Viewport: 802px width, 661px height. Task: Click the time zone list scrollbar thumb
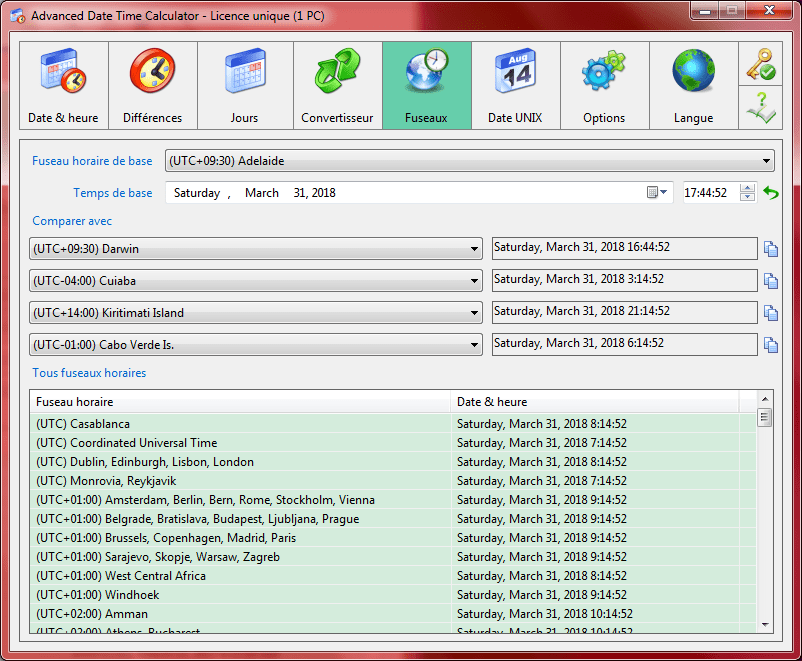click(x=765, y=417)
